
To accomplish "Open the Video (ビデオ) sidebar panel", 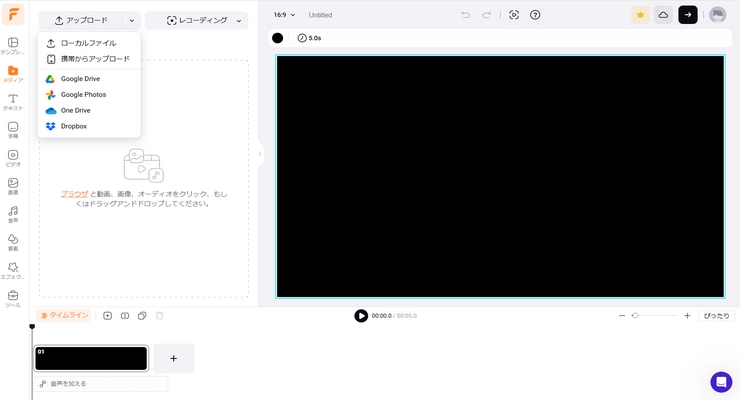I will click(x=13, y=158).
